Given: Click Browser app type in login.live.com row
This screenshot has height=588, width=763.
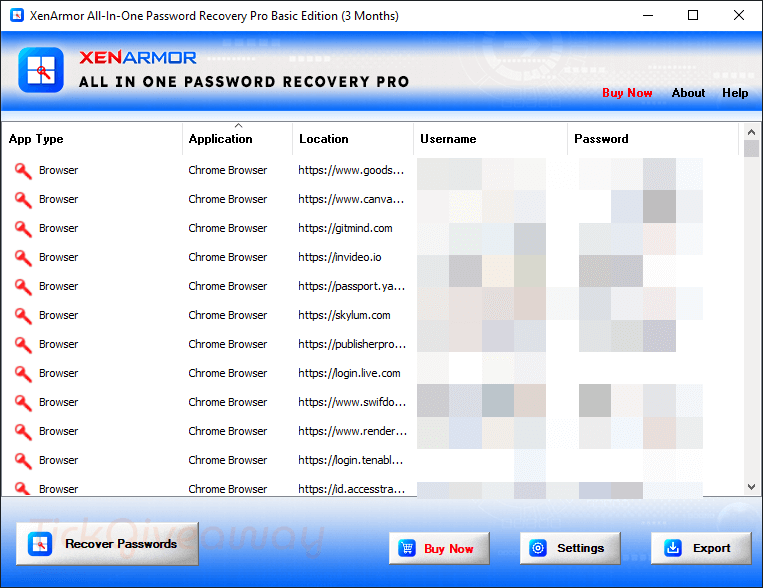Looking at the screenshot, I should pyautogui.click(x=58, y=373).
